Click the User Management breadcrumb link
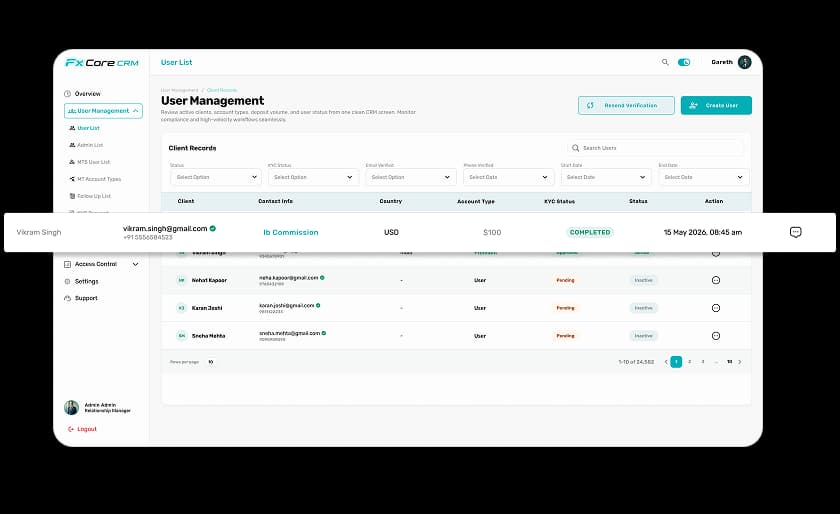This screenshot has width=840, height=514. coord(179,90)
